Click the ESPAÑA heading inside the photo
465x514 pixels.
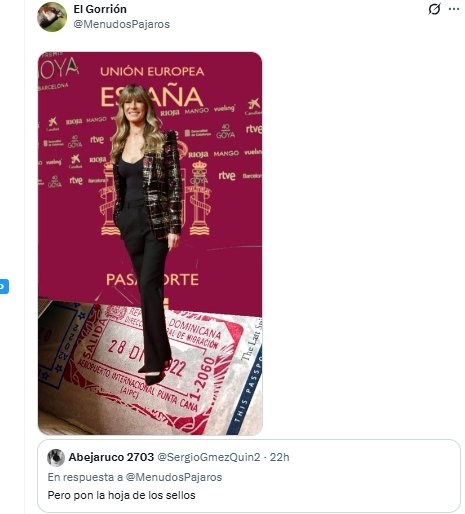click(152, 97)
